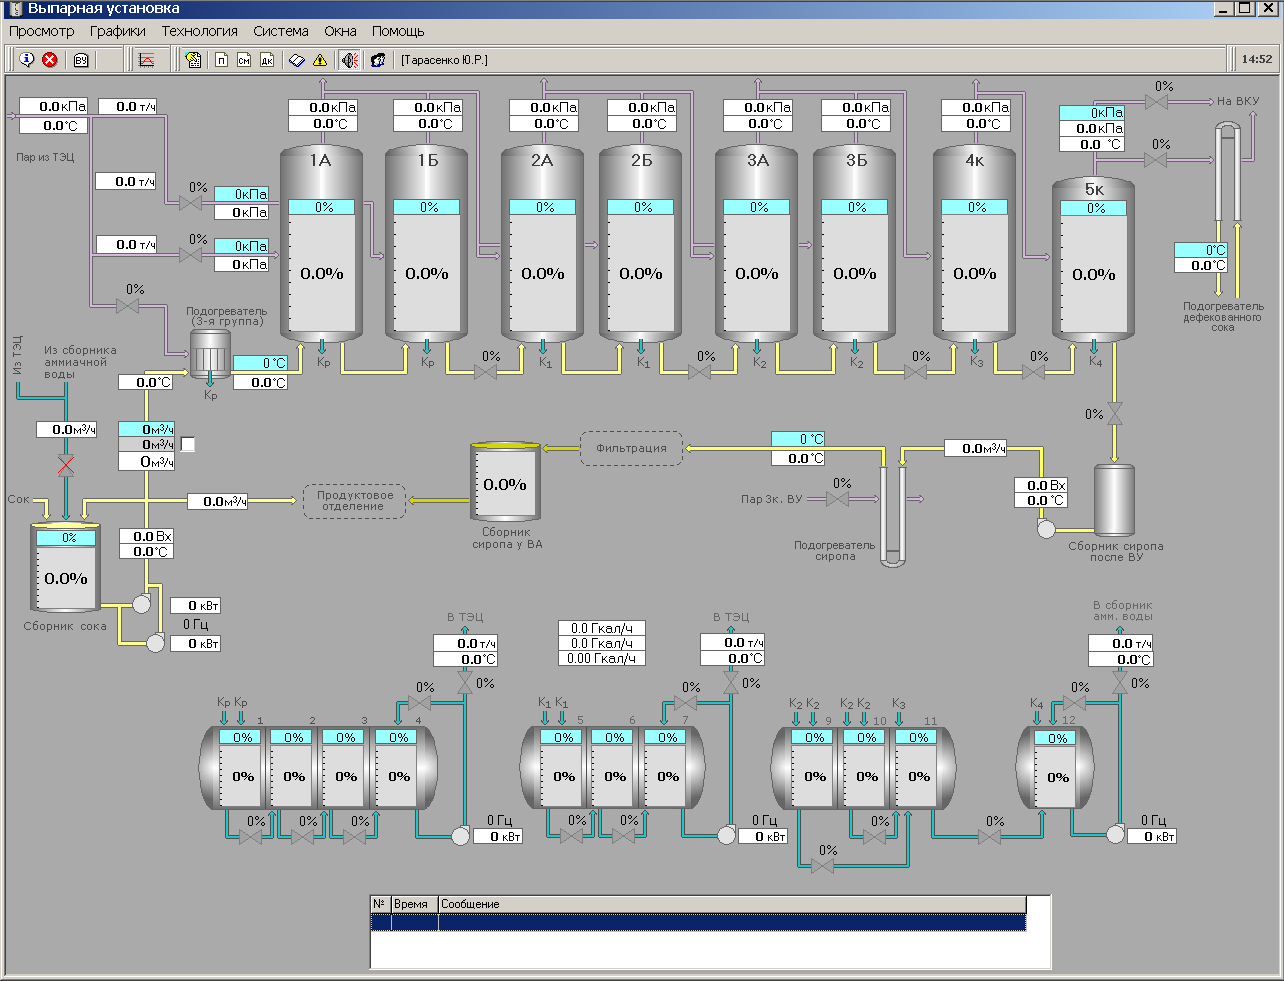Click the user login toolbar icon
Viewport: 1284px width, 981px height.
click(378, 60)
